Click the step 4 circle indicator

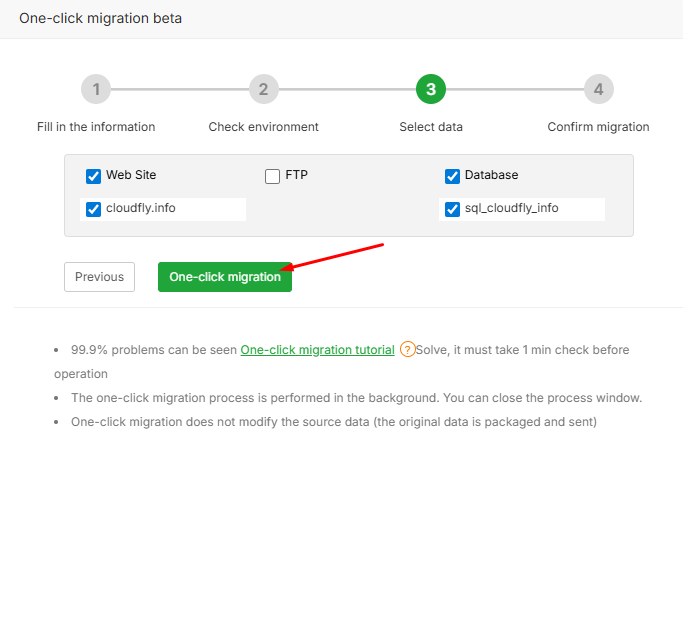coord(598,89)
